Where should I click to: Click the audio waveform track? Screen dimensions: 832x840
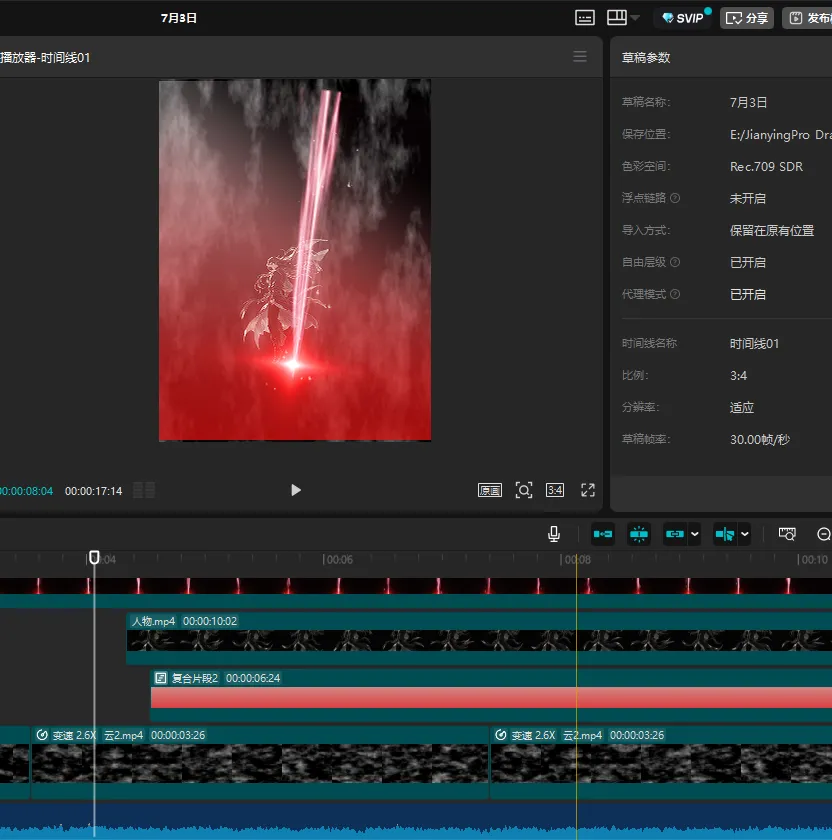coord(416,821)
